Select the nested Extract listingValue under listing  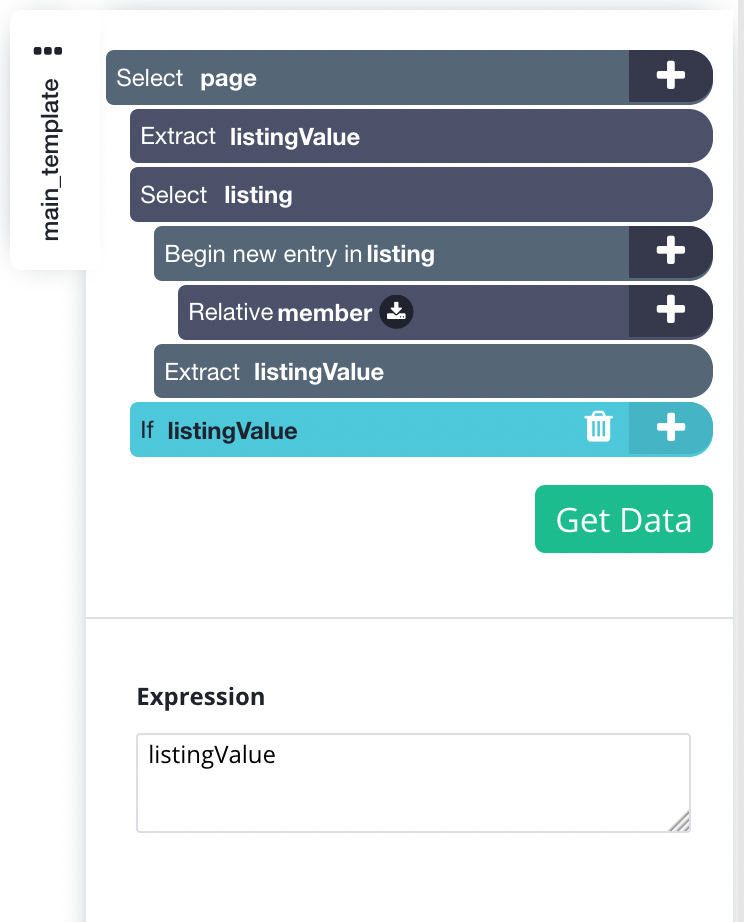(x=433, y=371)
